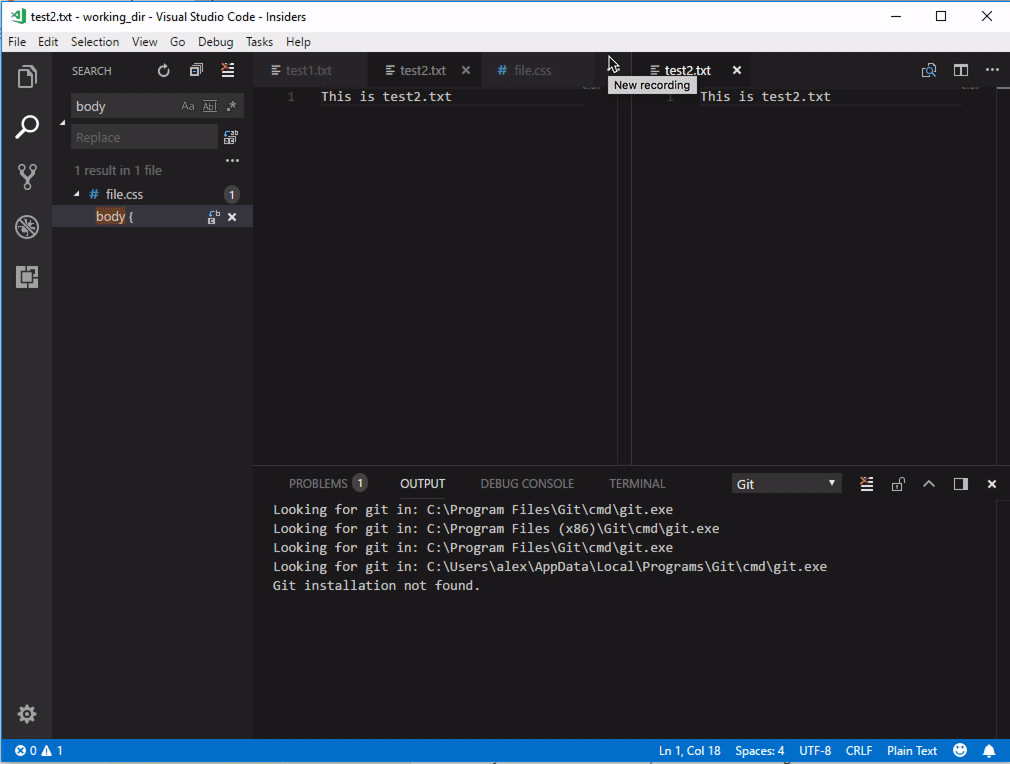Open the Go menu

click(x=177, y=42)
